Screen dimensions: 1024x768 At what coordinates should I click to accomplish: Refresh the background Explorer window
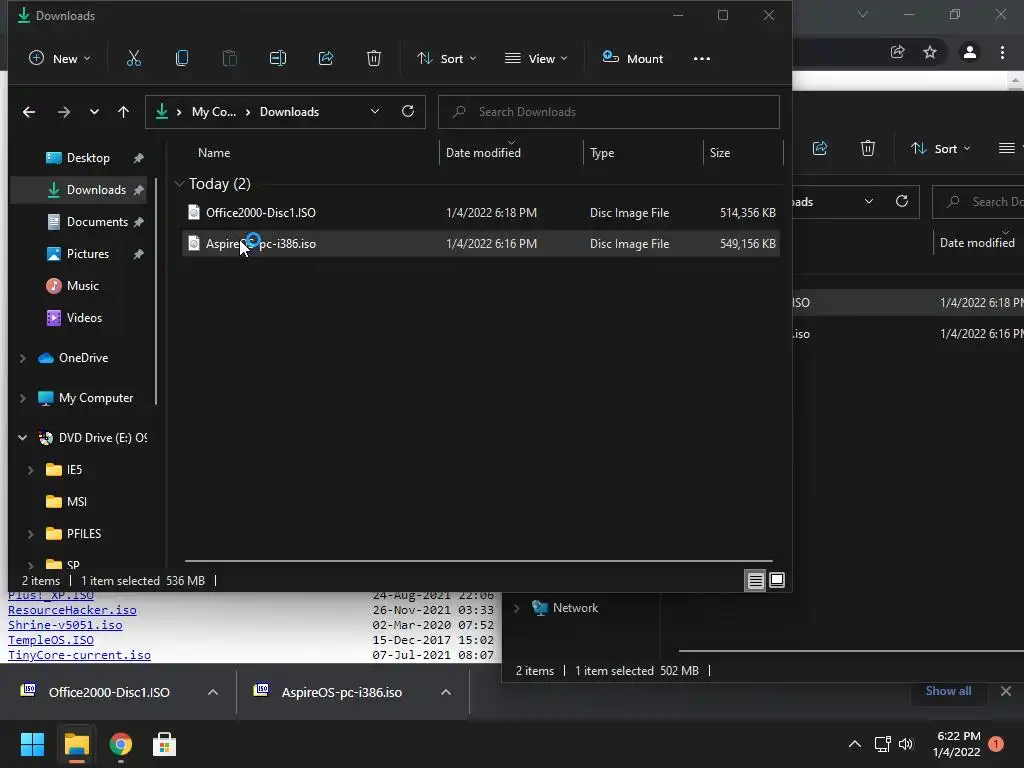click(x=902, y=201)
